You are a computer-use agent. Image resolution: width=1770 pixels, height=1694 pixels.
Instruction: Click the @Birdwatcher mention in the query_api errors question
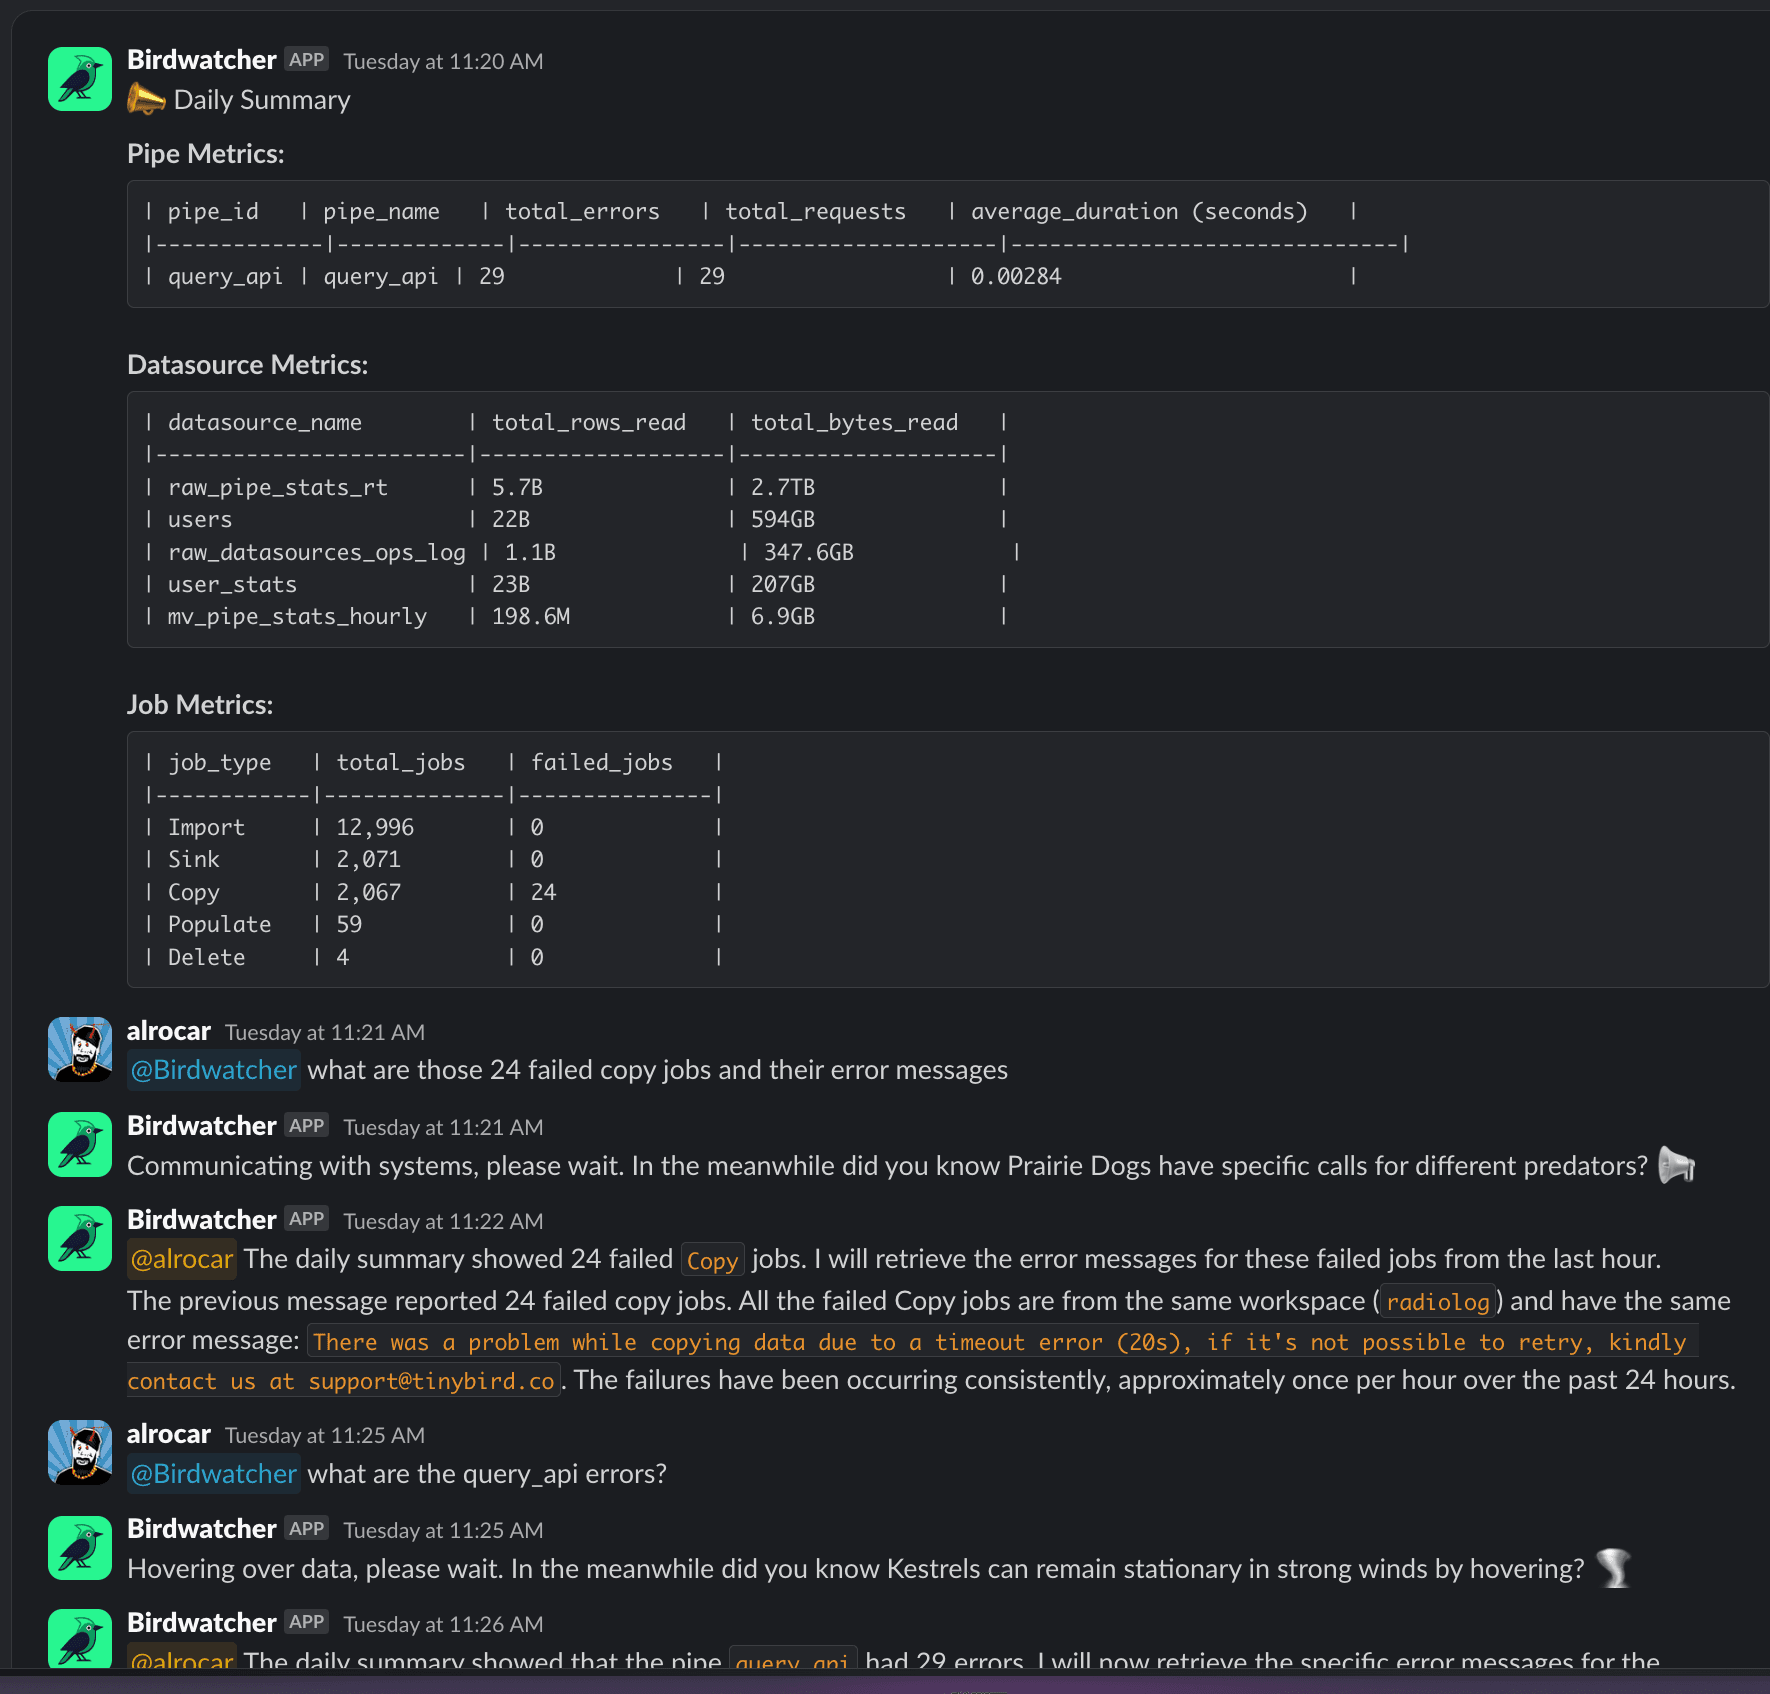(x=214, y=1474)
